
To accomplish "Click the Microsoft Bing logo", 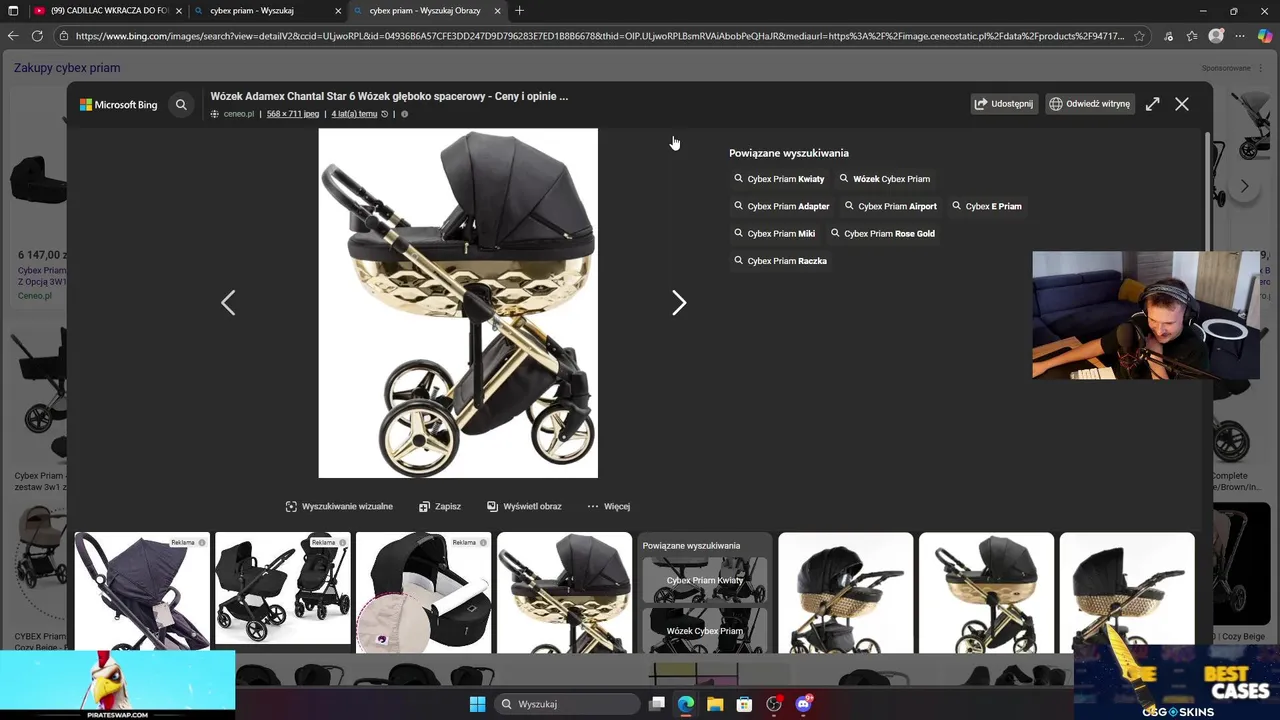I will [x=118, y=104].
